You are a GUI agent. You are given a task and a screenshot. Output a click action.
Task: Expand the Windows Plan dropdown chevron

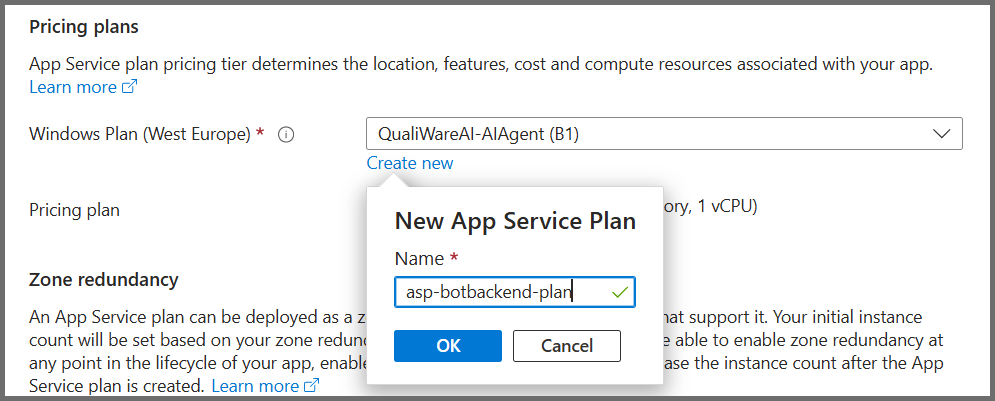tap(940, 134)
